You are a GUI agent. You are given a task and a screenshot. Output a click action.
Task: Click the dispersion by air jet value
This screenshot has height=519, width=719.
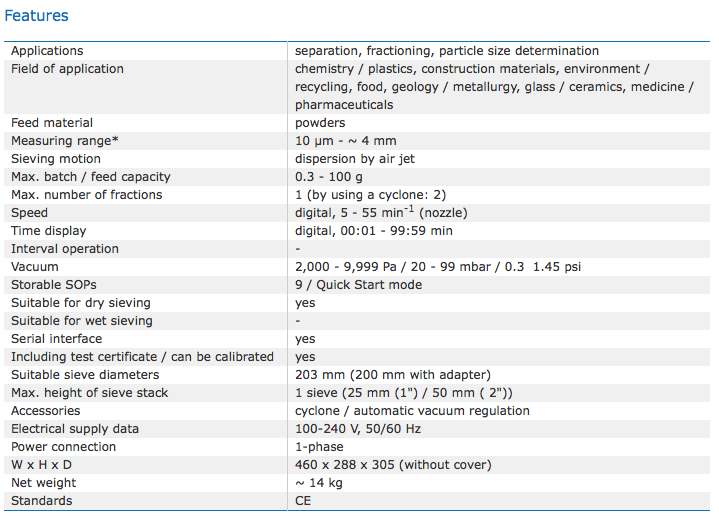click(357, 159)
